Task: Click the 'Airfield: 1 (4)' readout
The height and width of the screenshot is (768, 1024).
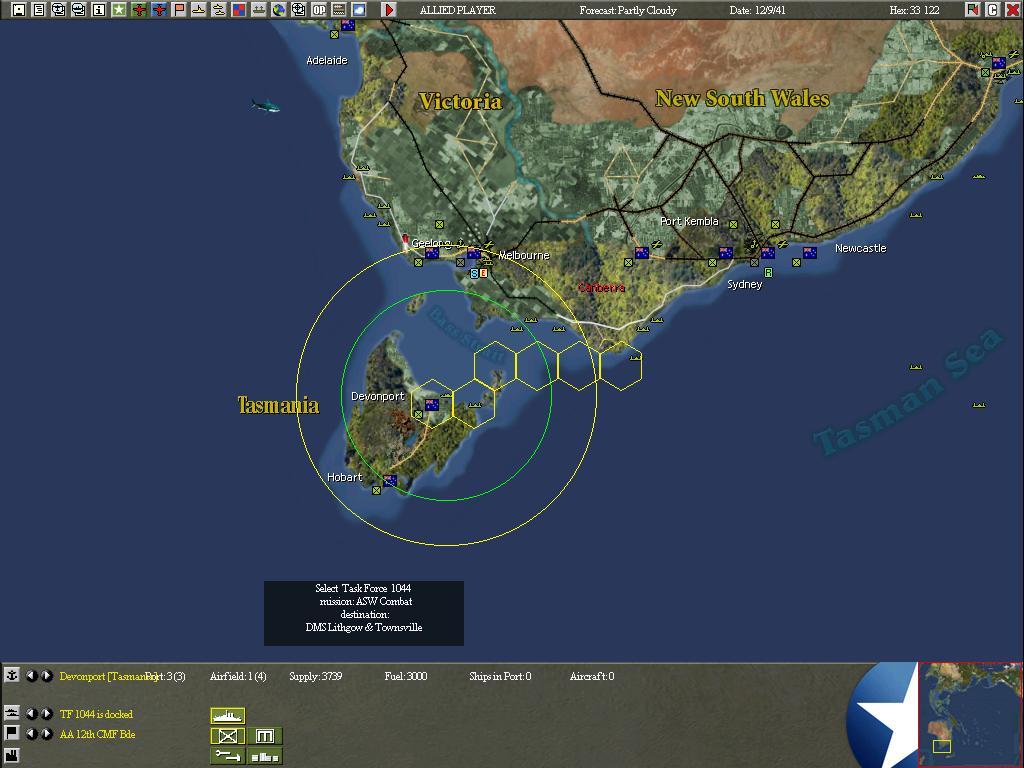Action: point(238,676)
